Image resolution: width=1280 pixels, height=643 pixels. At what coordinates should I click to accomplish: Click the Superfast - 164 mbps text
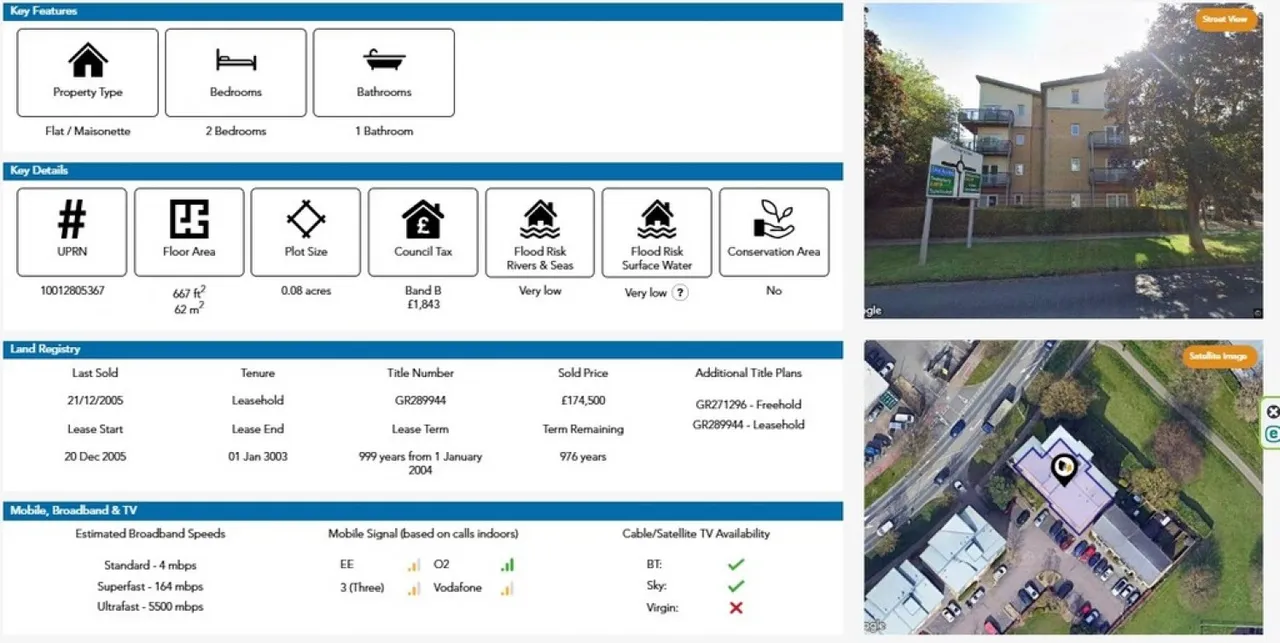tap(150, 586)
